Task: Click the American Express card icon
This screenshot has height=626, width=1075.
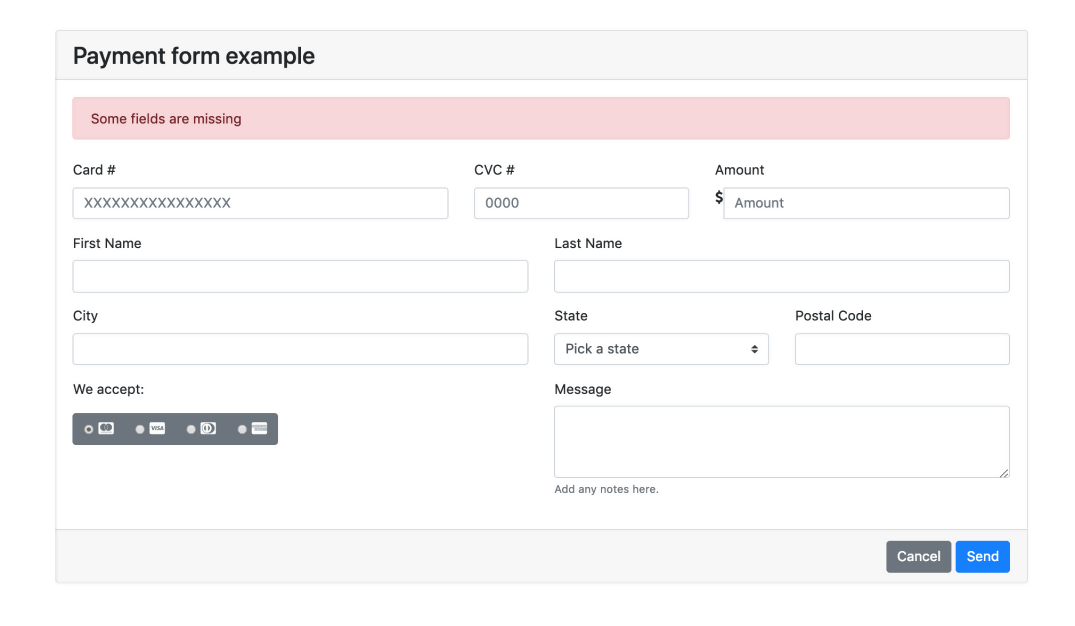Action: click(258, 428)
